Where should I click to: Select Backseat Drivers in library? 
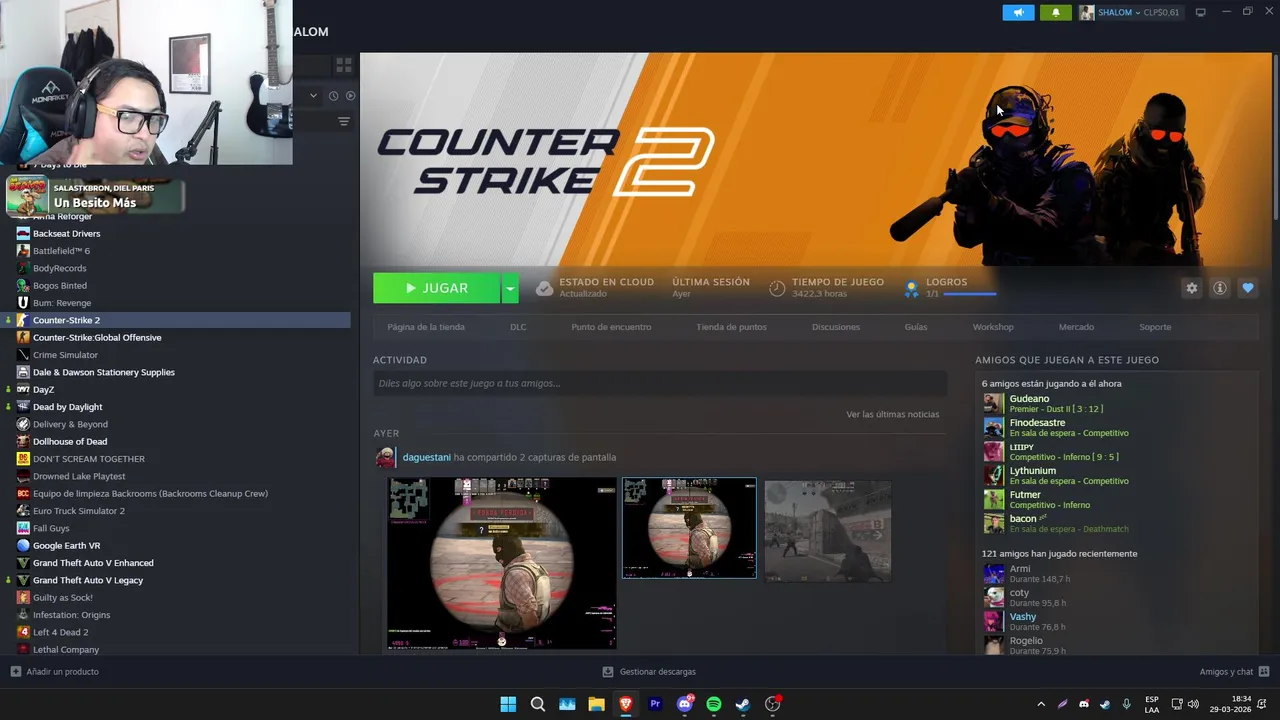point(66,233)
